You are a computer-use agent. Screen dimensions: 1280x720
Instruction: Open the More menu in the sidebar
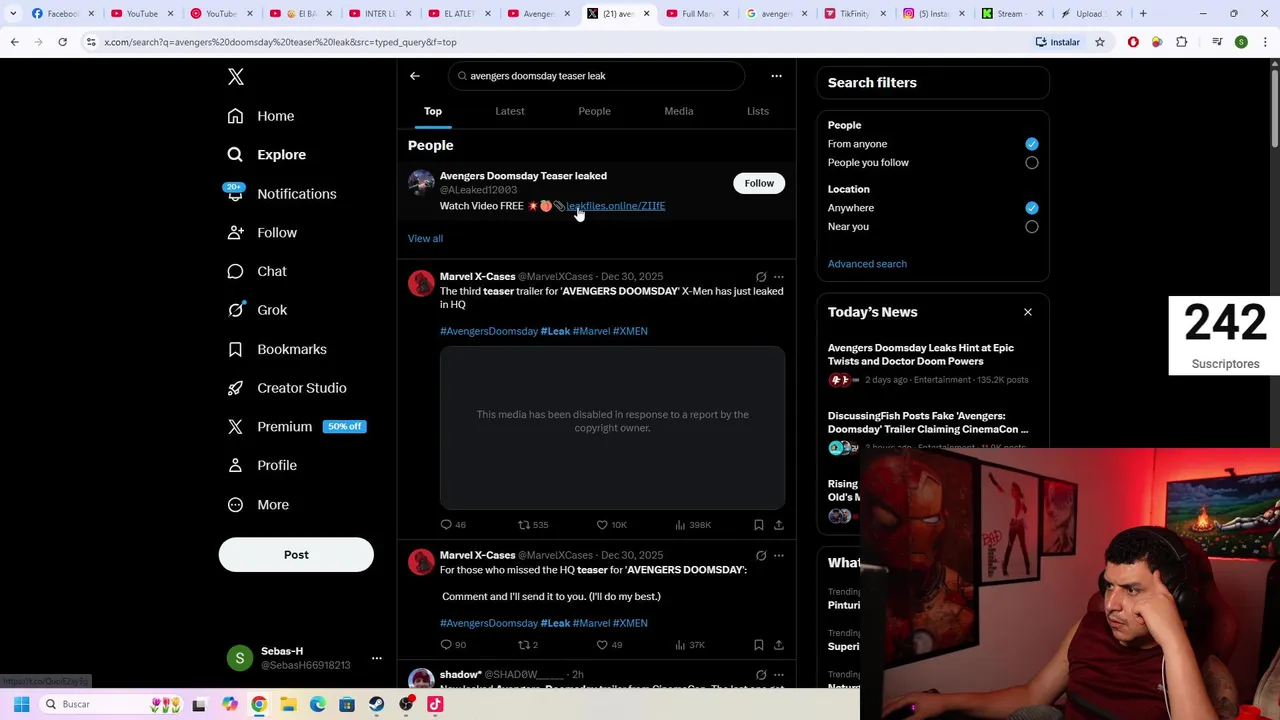click(x=258, y=505)
